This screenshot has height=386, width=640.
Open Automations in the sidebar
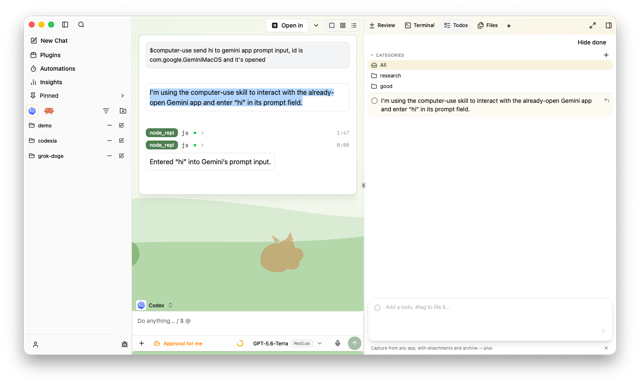[x=53, y=69]
